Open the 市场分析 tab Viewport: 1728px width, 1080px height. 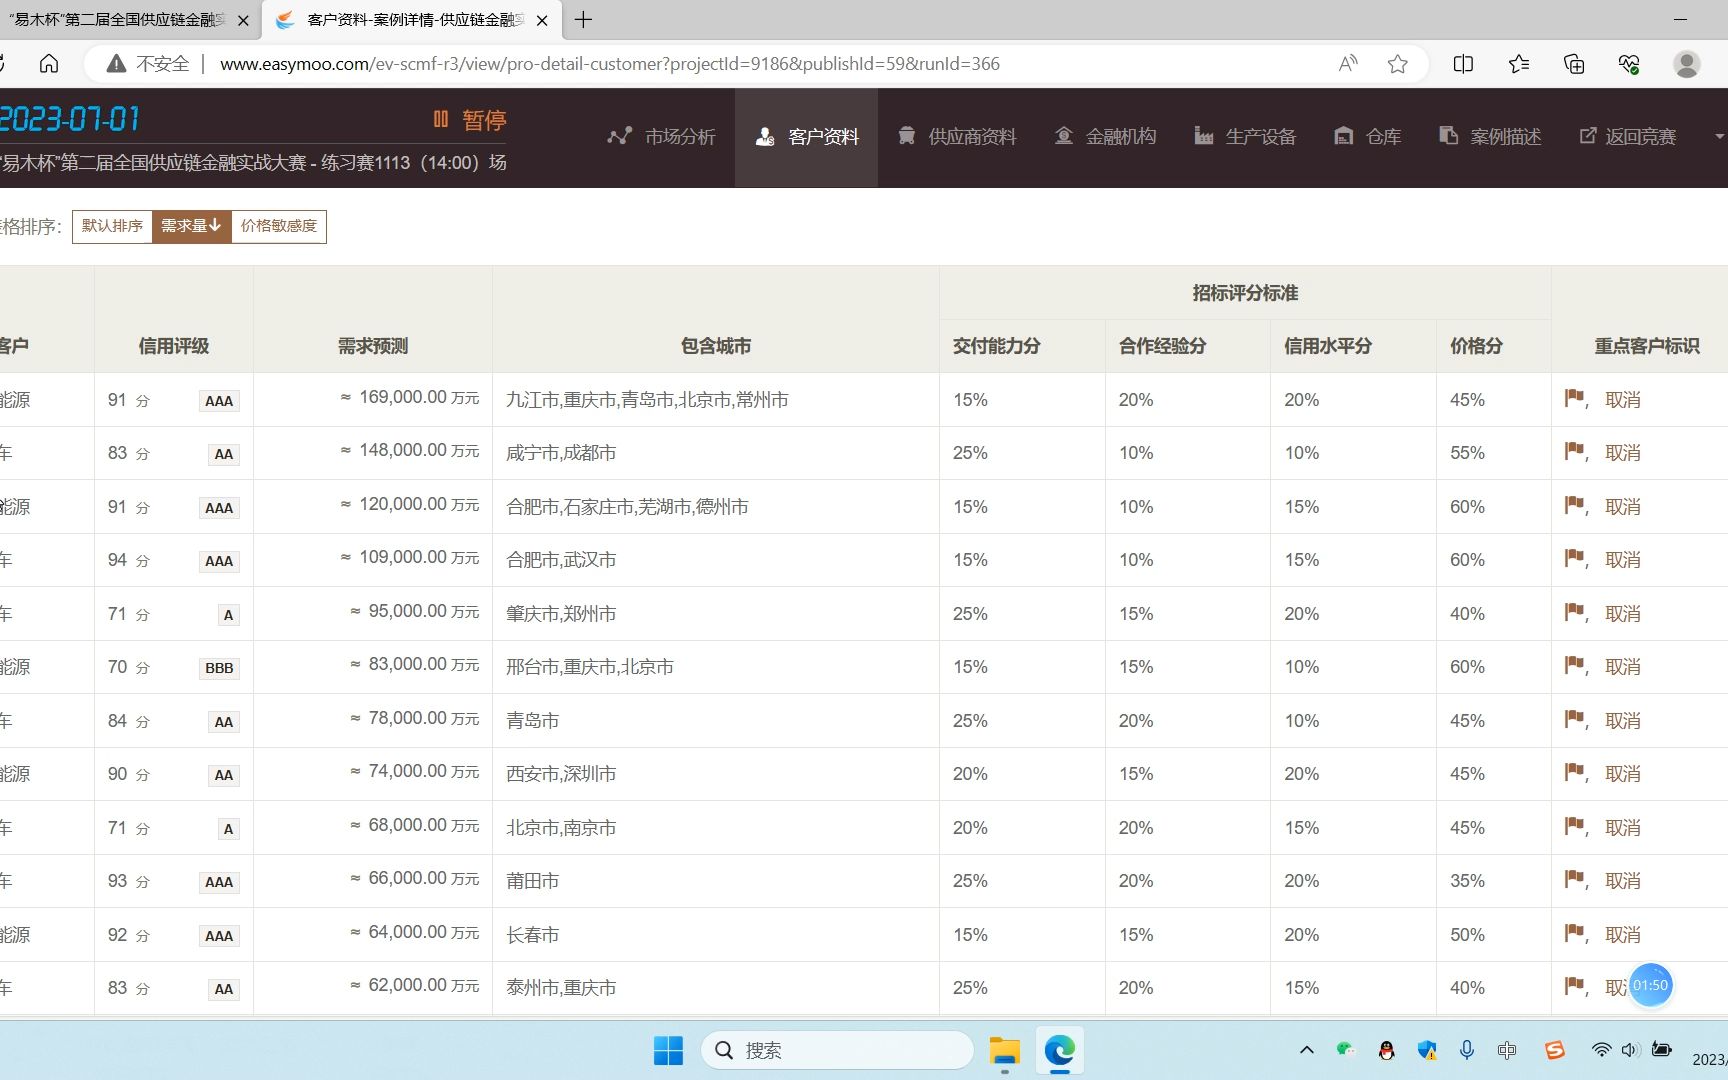tap(661, 137)
